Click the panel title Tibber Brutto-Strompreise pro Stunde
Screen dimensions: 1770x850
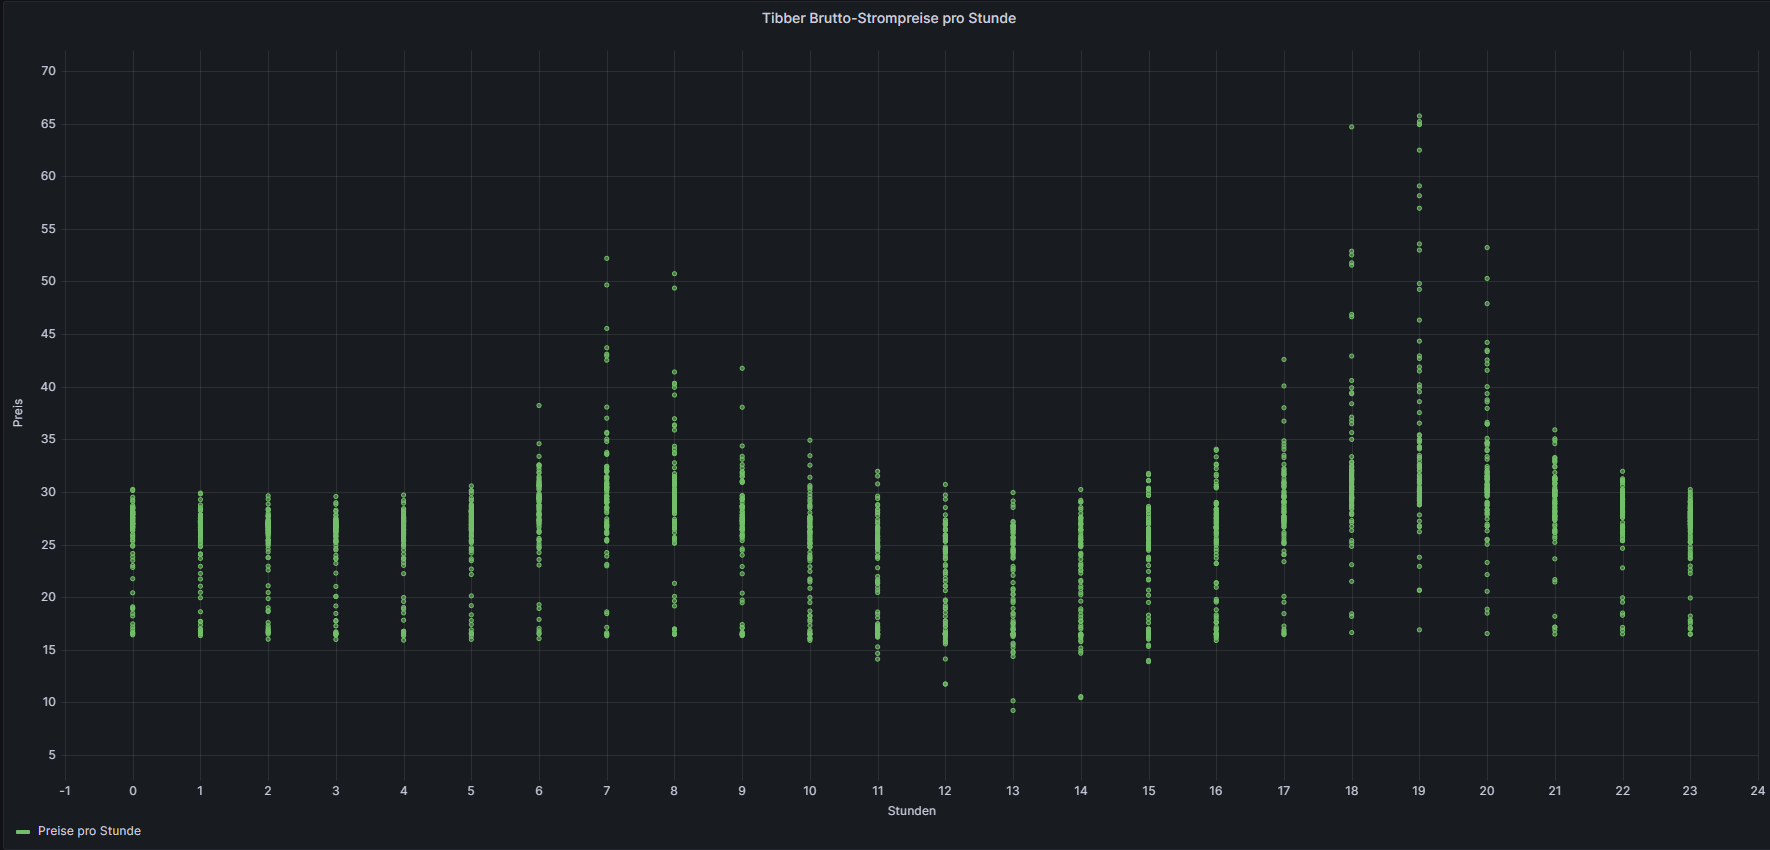coord(888,18)
